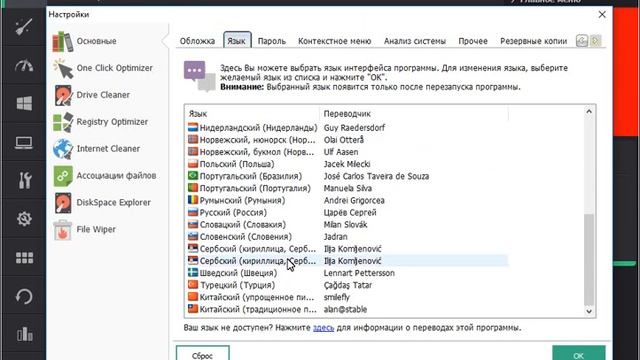
Task: Select Норвежский, букмол language row
Action: point(347,152)
